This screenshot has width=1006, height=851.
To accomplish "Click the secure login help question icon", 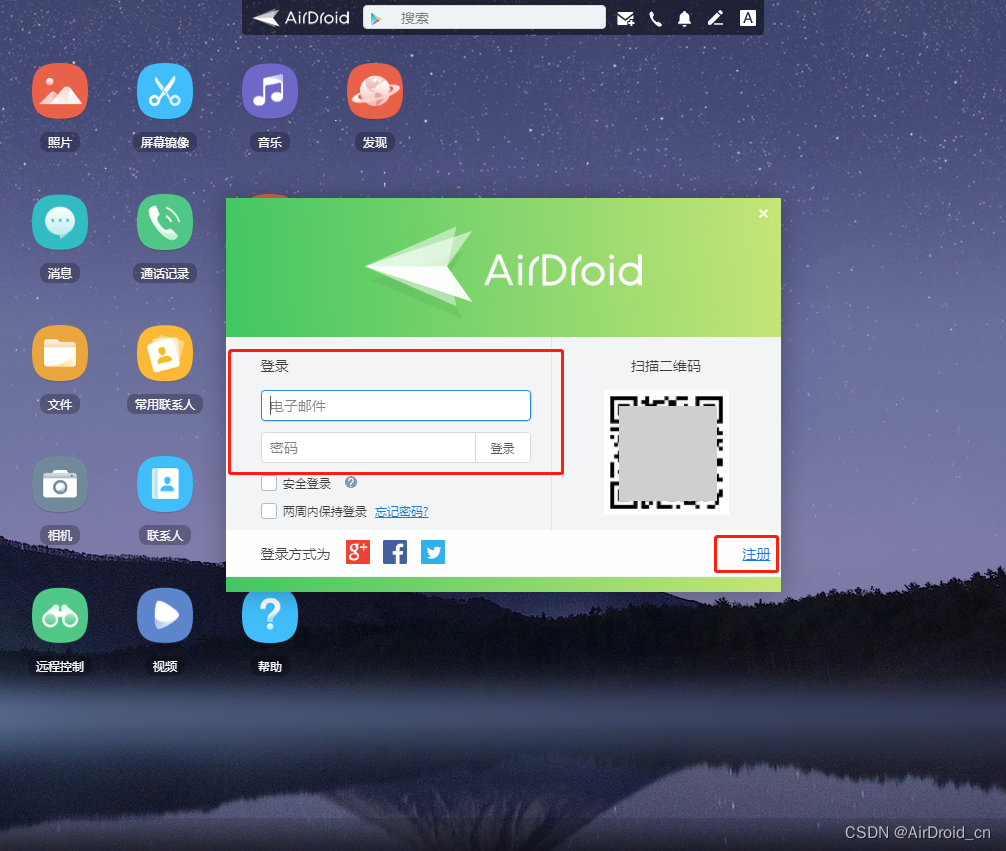I will [x=351, y=482].
